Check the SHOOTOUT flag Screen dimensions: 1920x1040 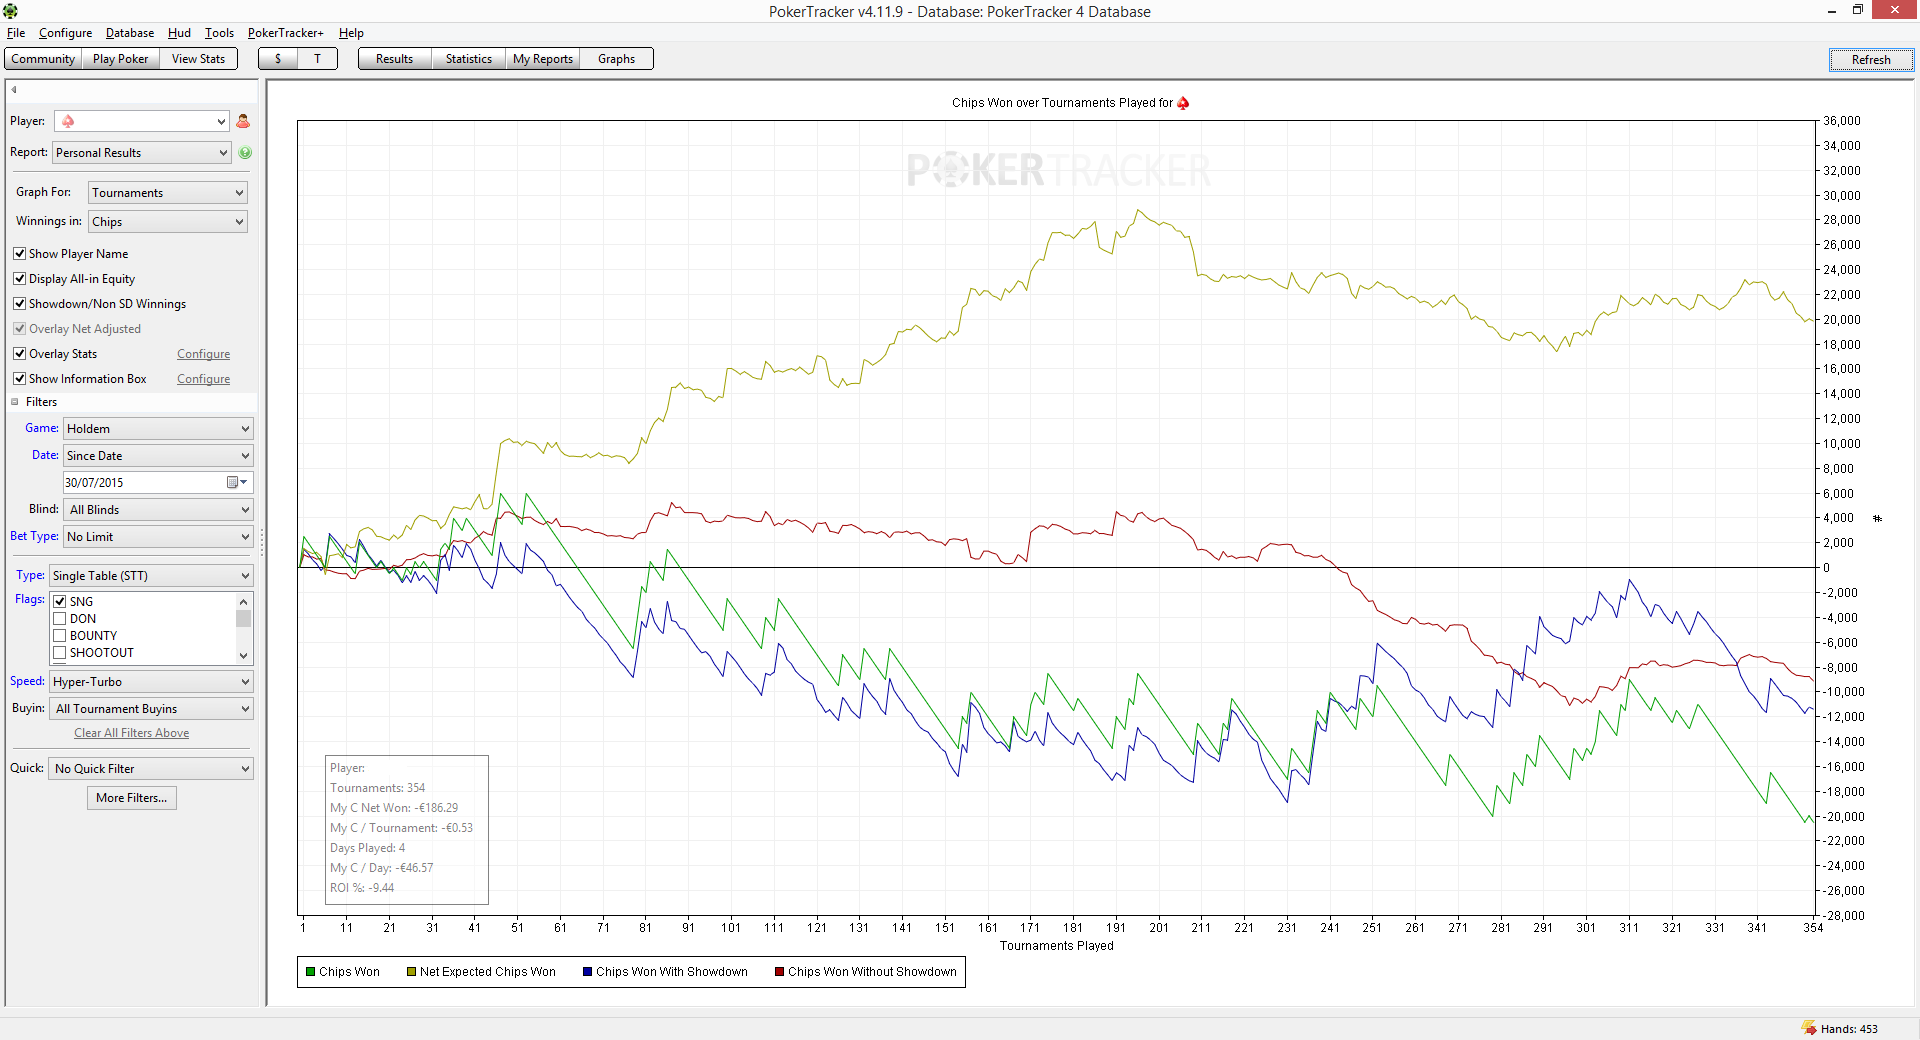click(x=60, y=653)
